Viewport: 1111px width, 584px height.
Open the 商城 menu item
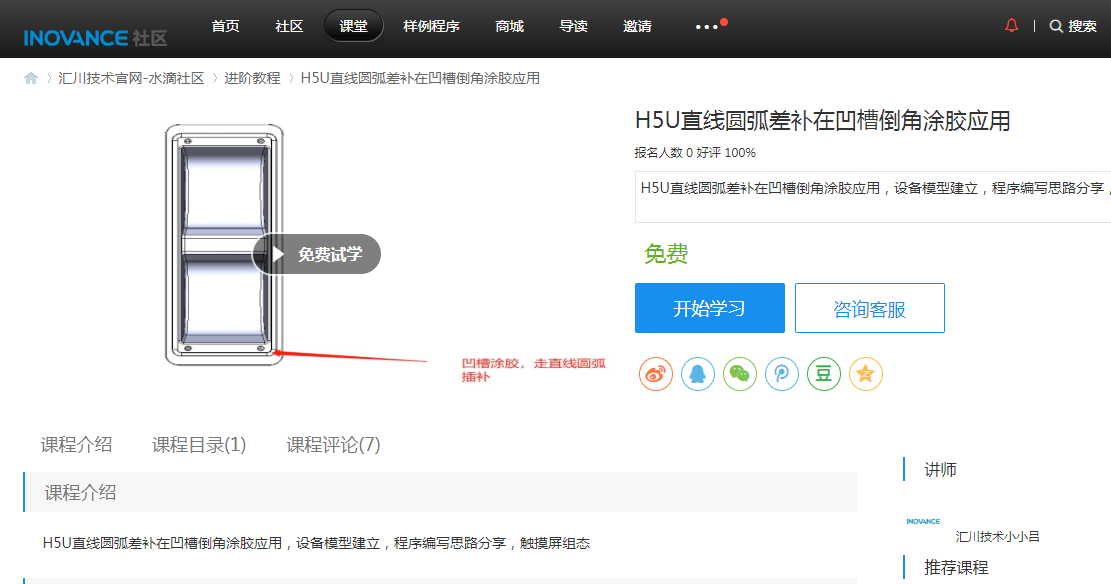[508, 26]
